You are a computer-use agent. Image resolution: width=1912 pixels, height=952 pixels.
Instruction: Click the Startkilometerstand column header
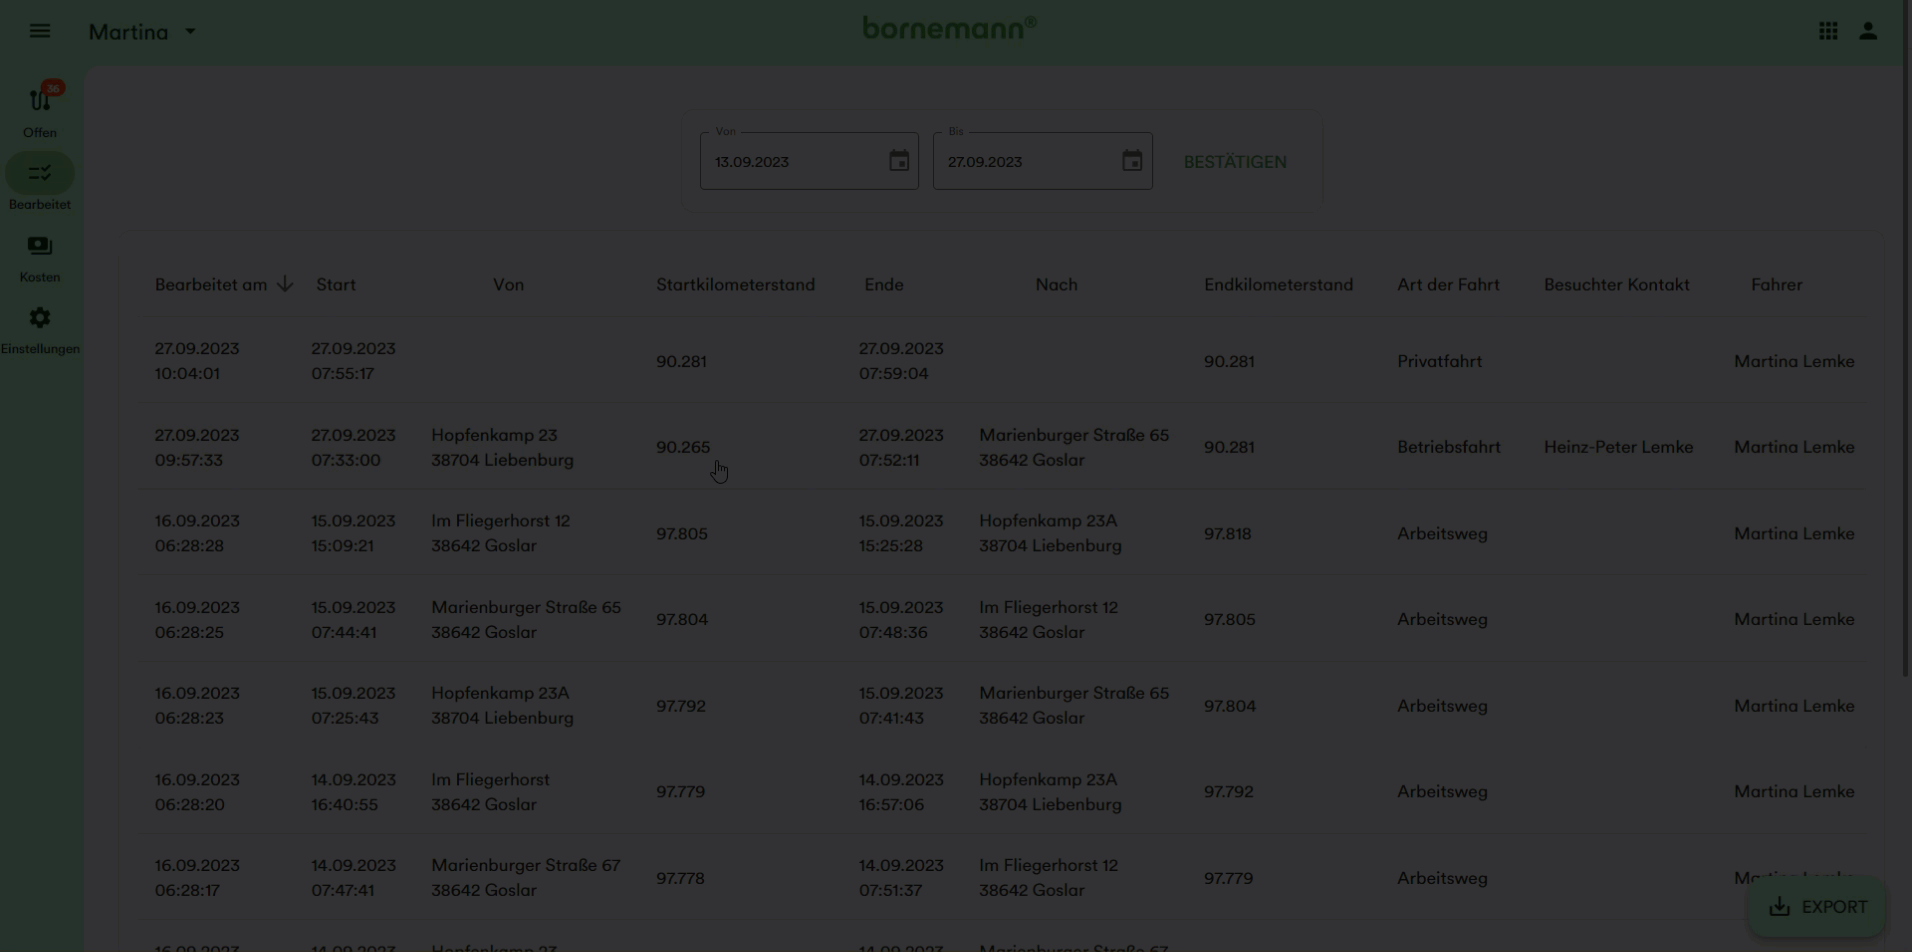(x=735, y=285)
